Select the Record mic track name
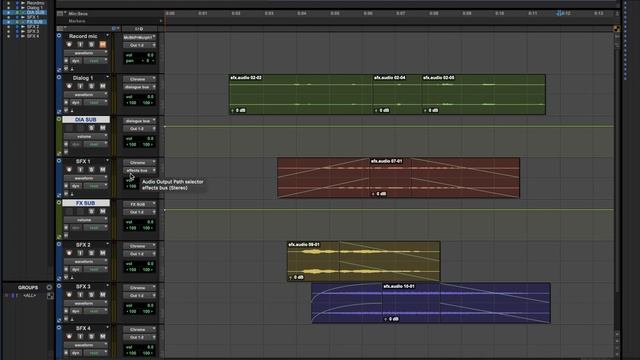The width and height of the screenshot is (640, 360). pos(83,36)
